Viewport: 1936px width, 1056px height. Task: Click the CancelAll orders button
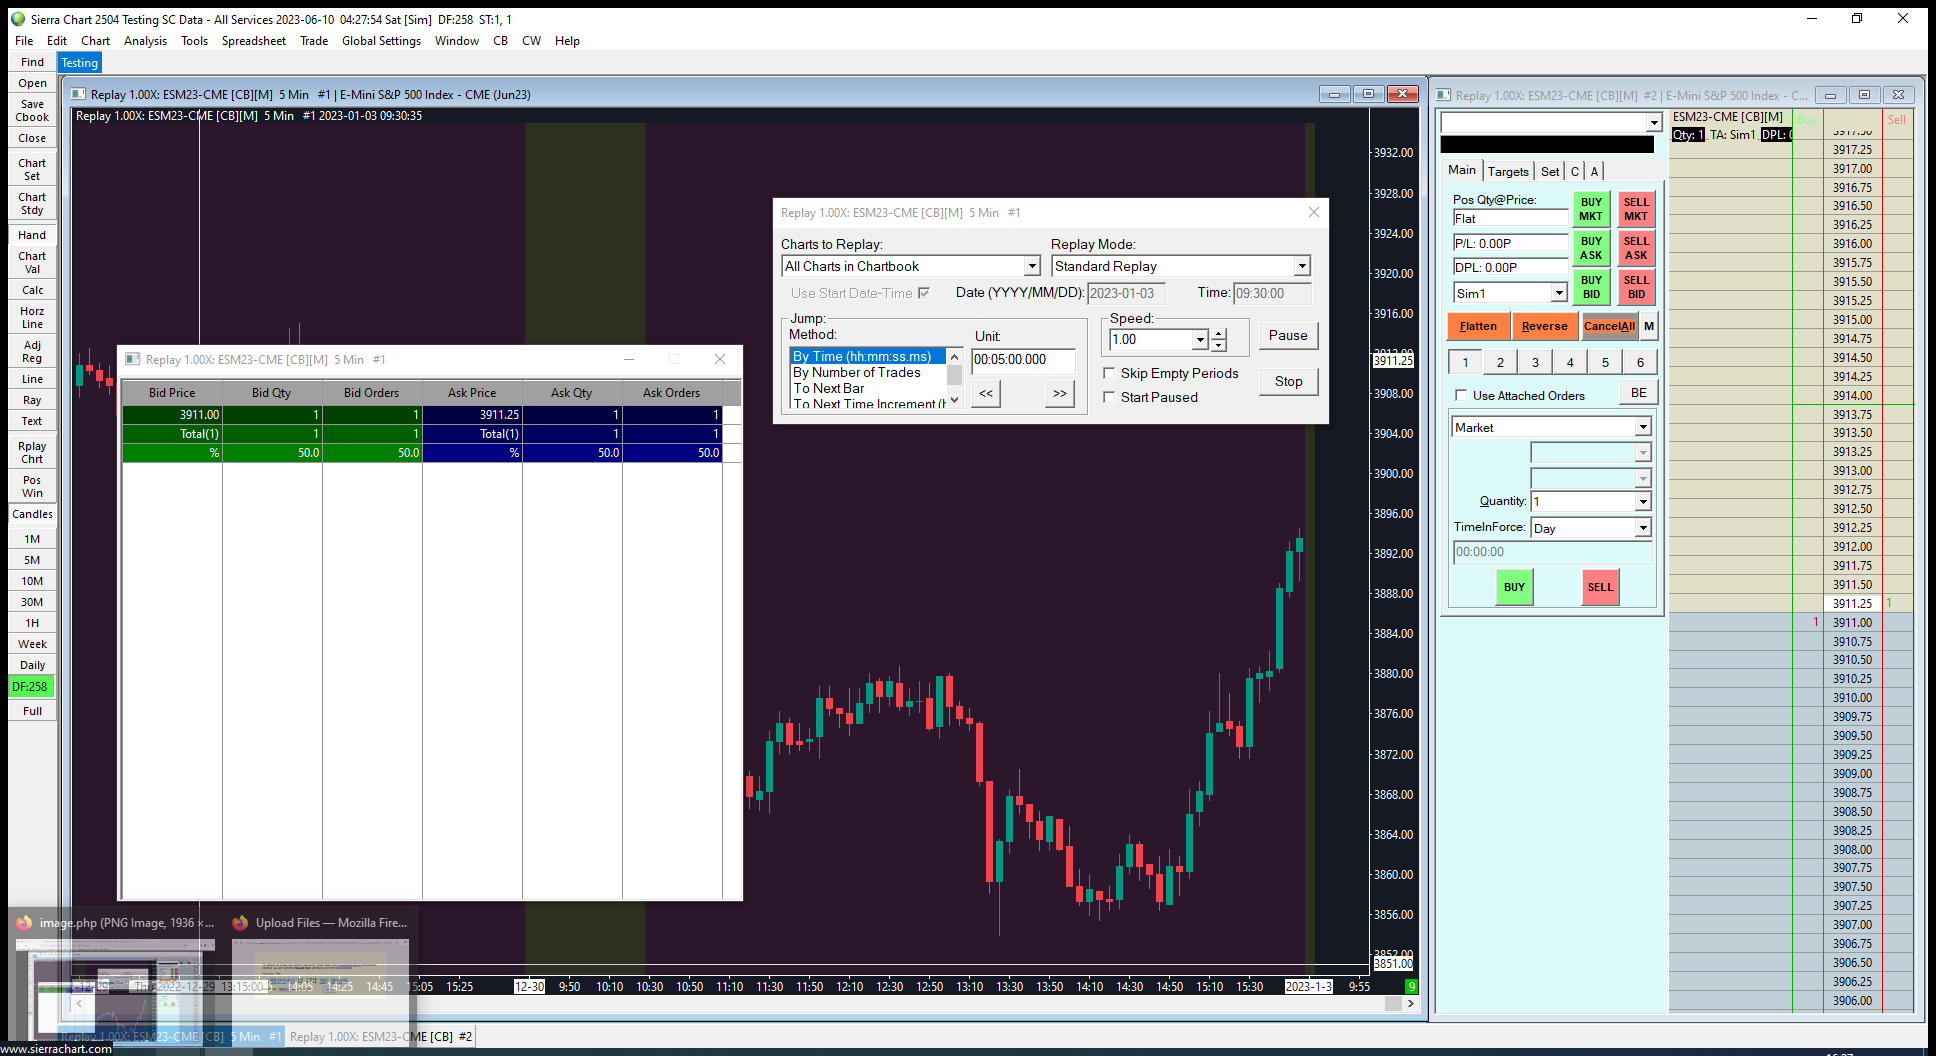click(x=1610, y=326)
